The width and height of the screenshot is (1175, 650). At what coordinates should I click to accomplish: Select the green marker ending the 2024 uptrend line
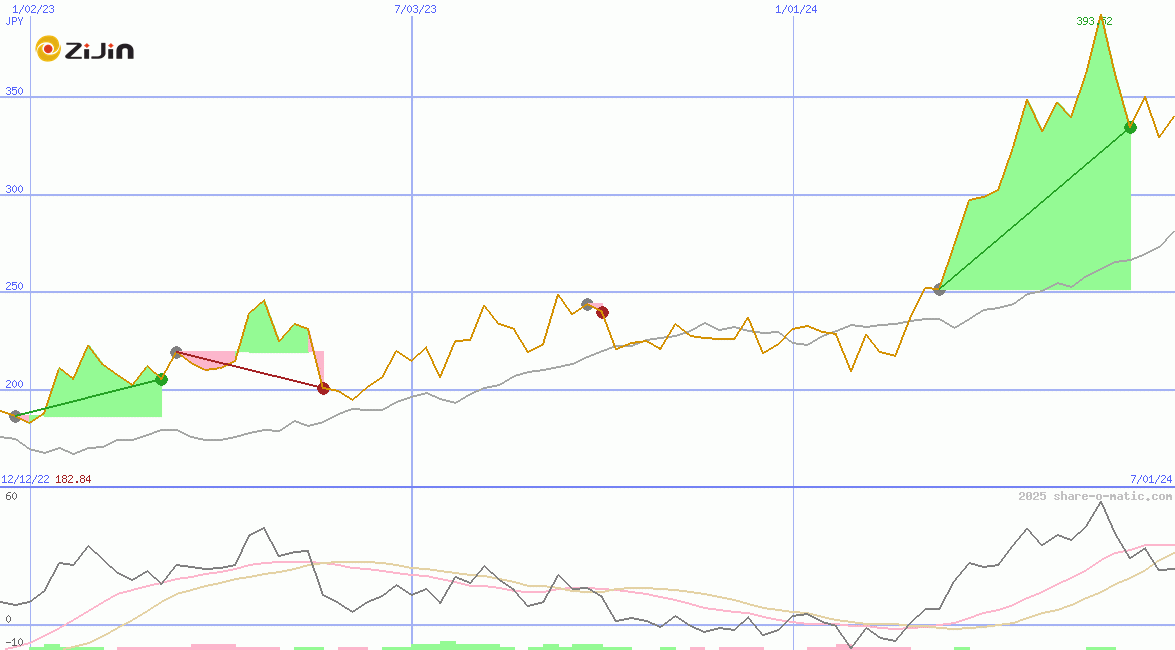[1130, 128]
